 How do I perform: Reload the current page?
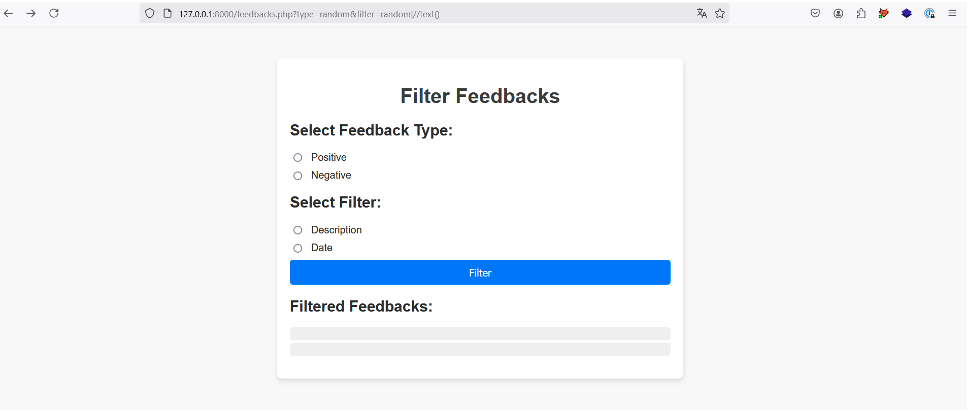pyautogui.click(x=54, y=13)
